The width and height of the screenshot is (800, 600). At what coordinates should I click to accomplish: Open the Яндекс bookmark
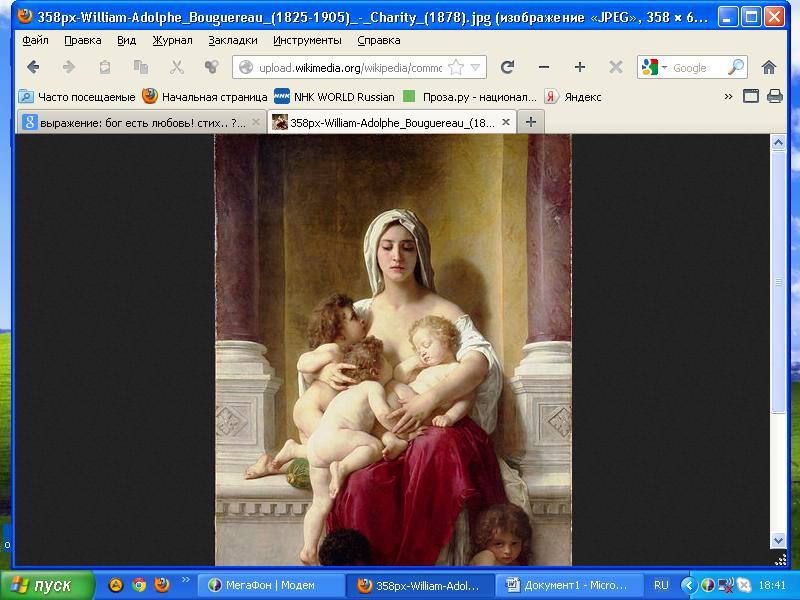pos(573,96)
